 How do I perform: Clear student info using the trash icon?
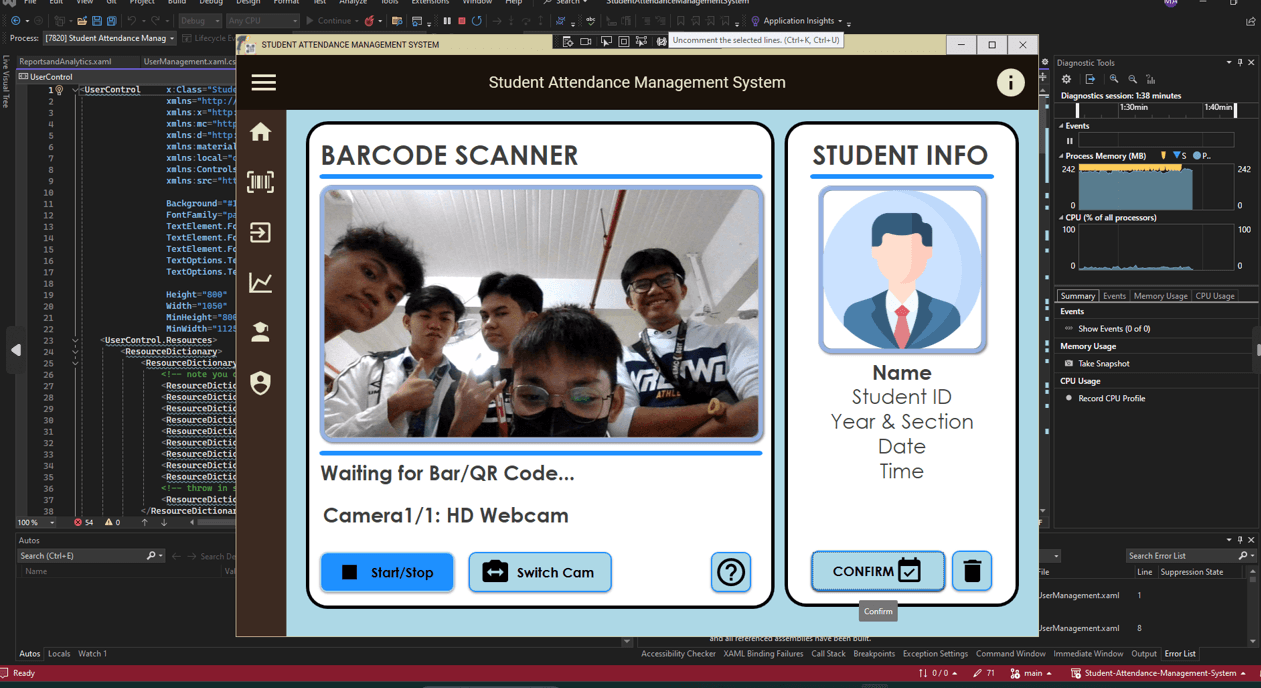(x=971, y=571)
